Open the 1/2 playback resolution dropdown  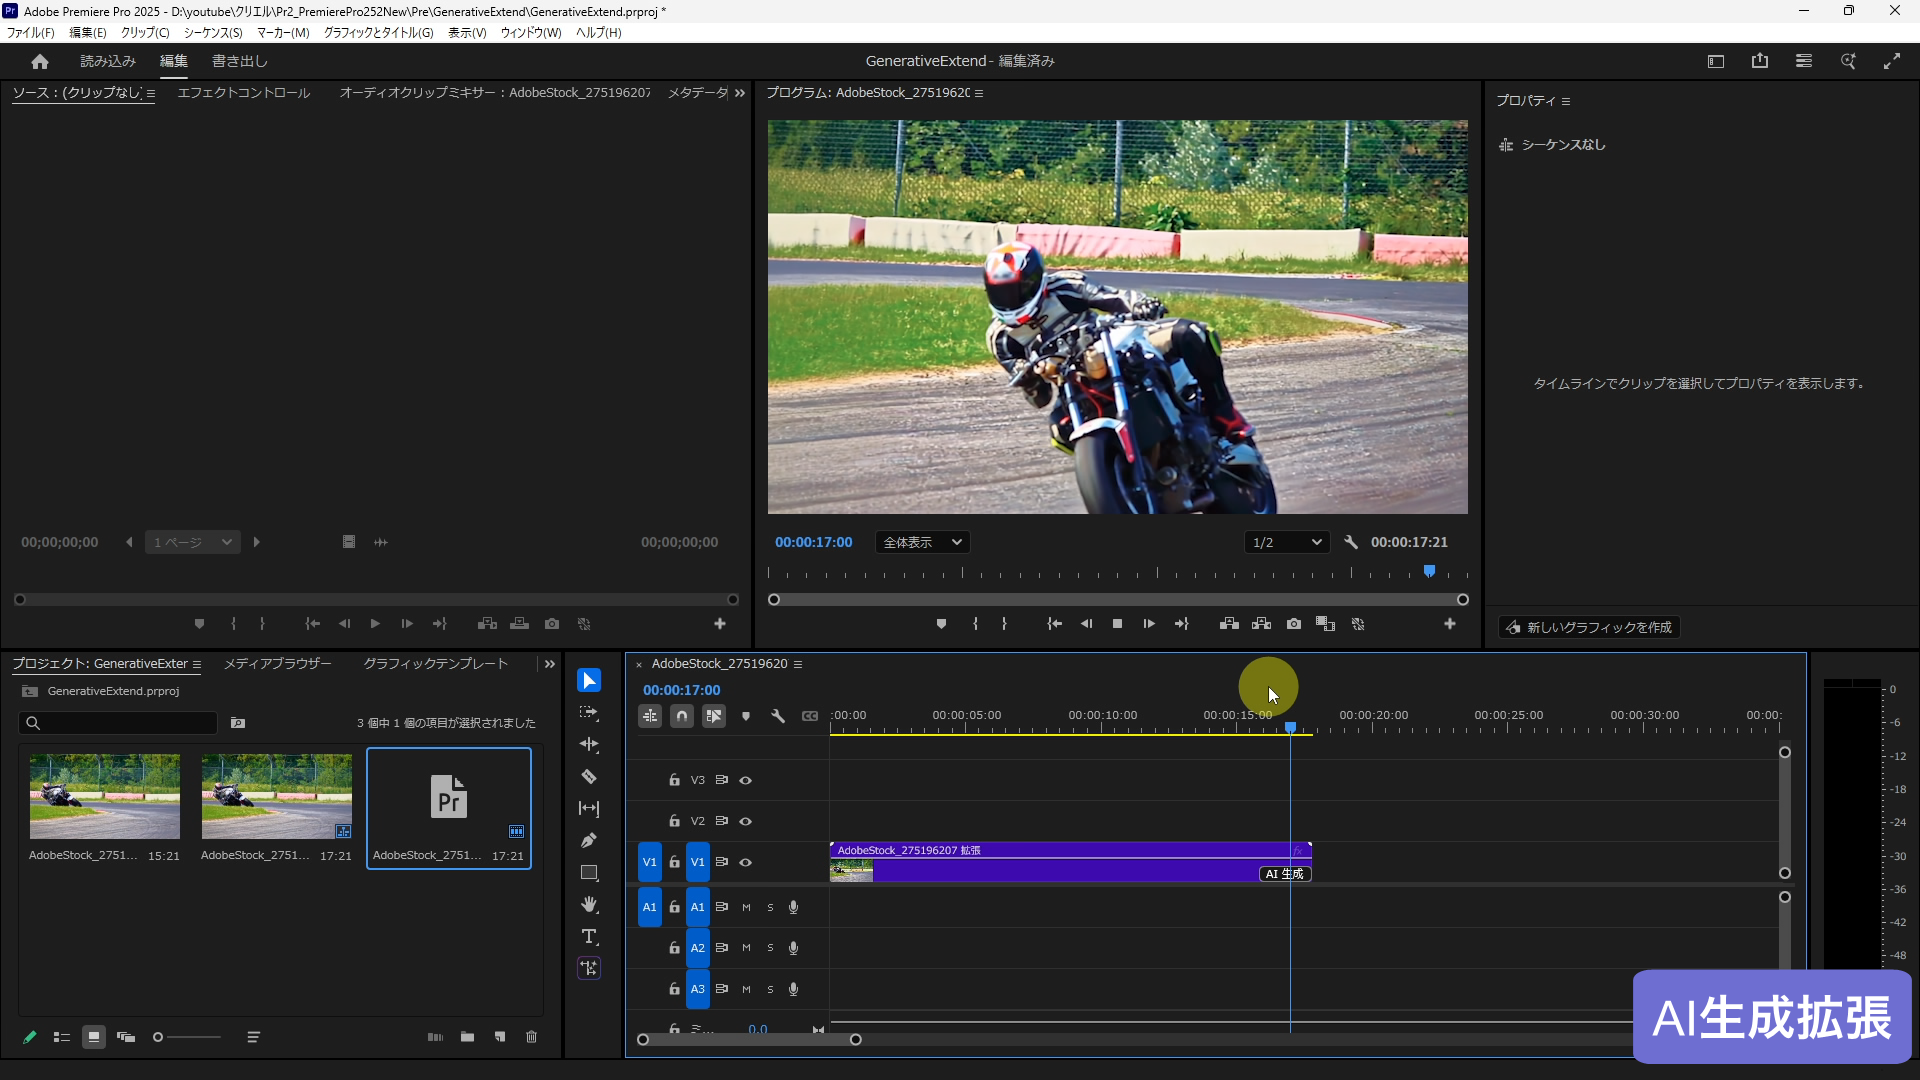coord(1287,542)
